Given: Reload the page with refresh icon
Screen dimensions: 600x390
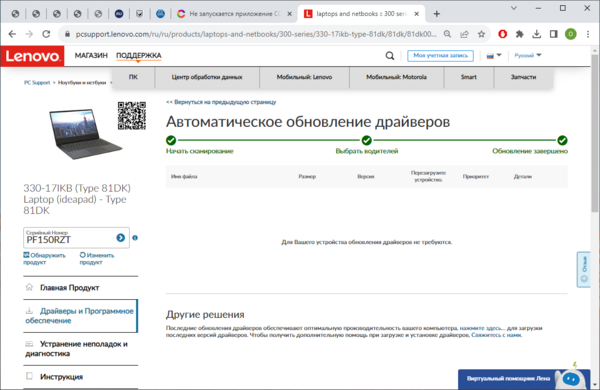Looking at the screenshot, I should (46, 34).
